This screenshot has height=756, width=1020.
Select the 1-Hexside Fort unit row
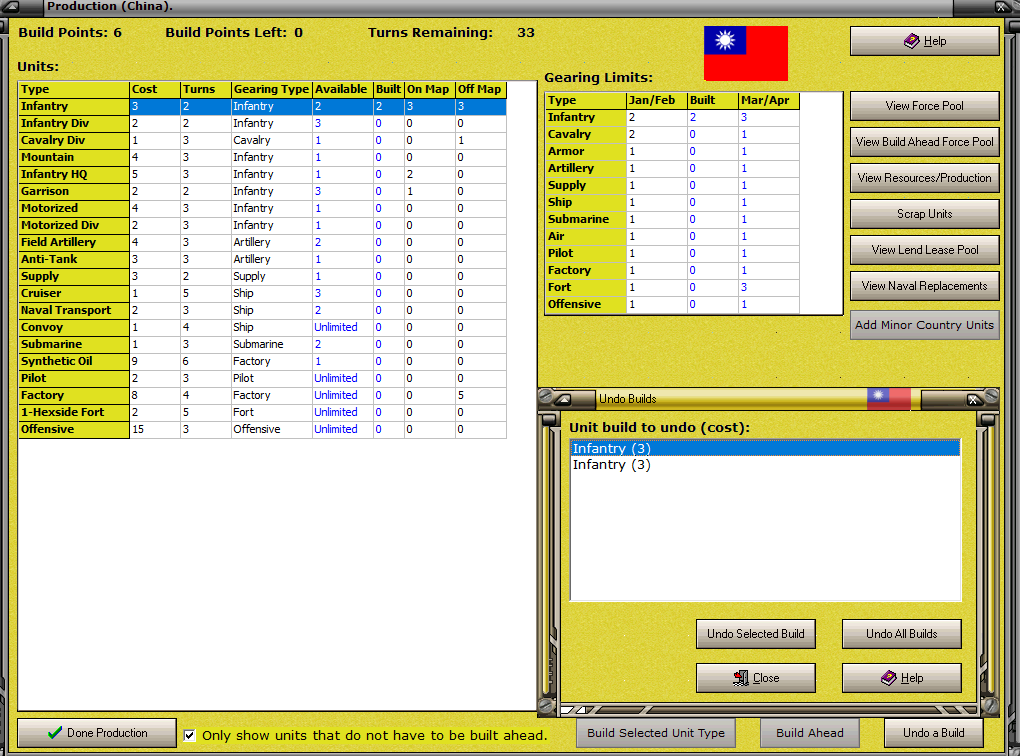pos(263,412)
